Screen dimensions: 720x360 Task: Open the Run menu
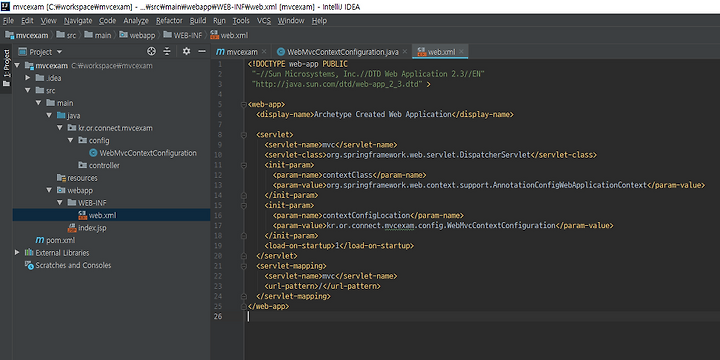[219, 21]
